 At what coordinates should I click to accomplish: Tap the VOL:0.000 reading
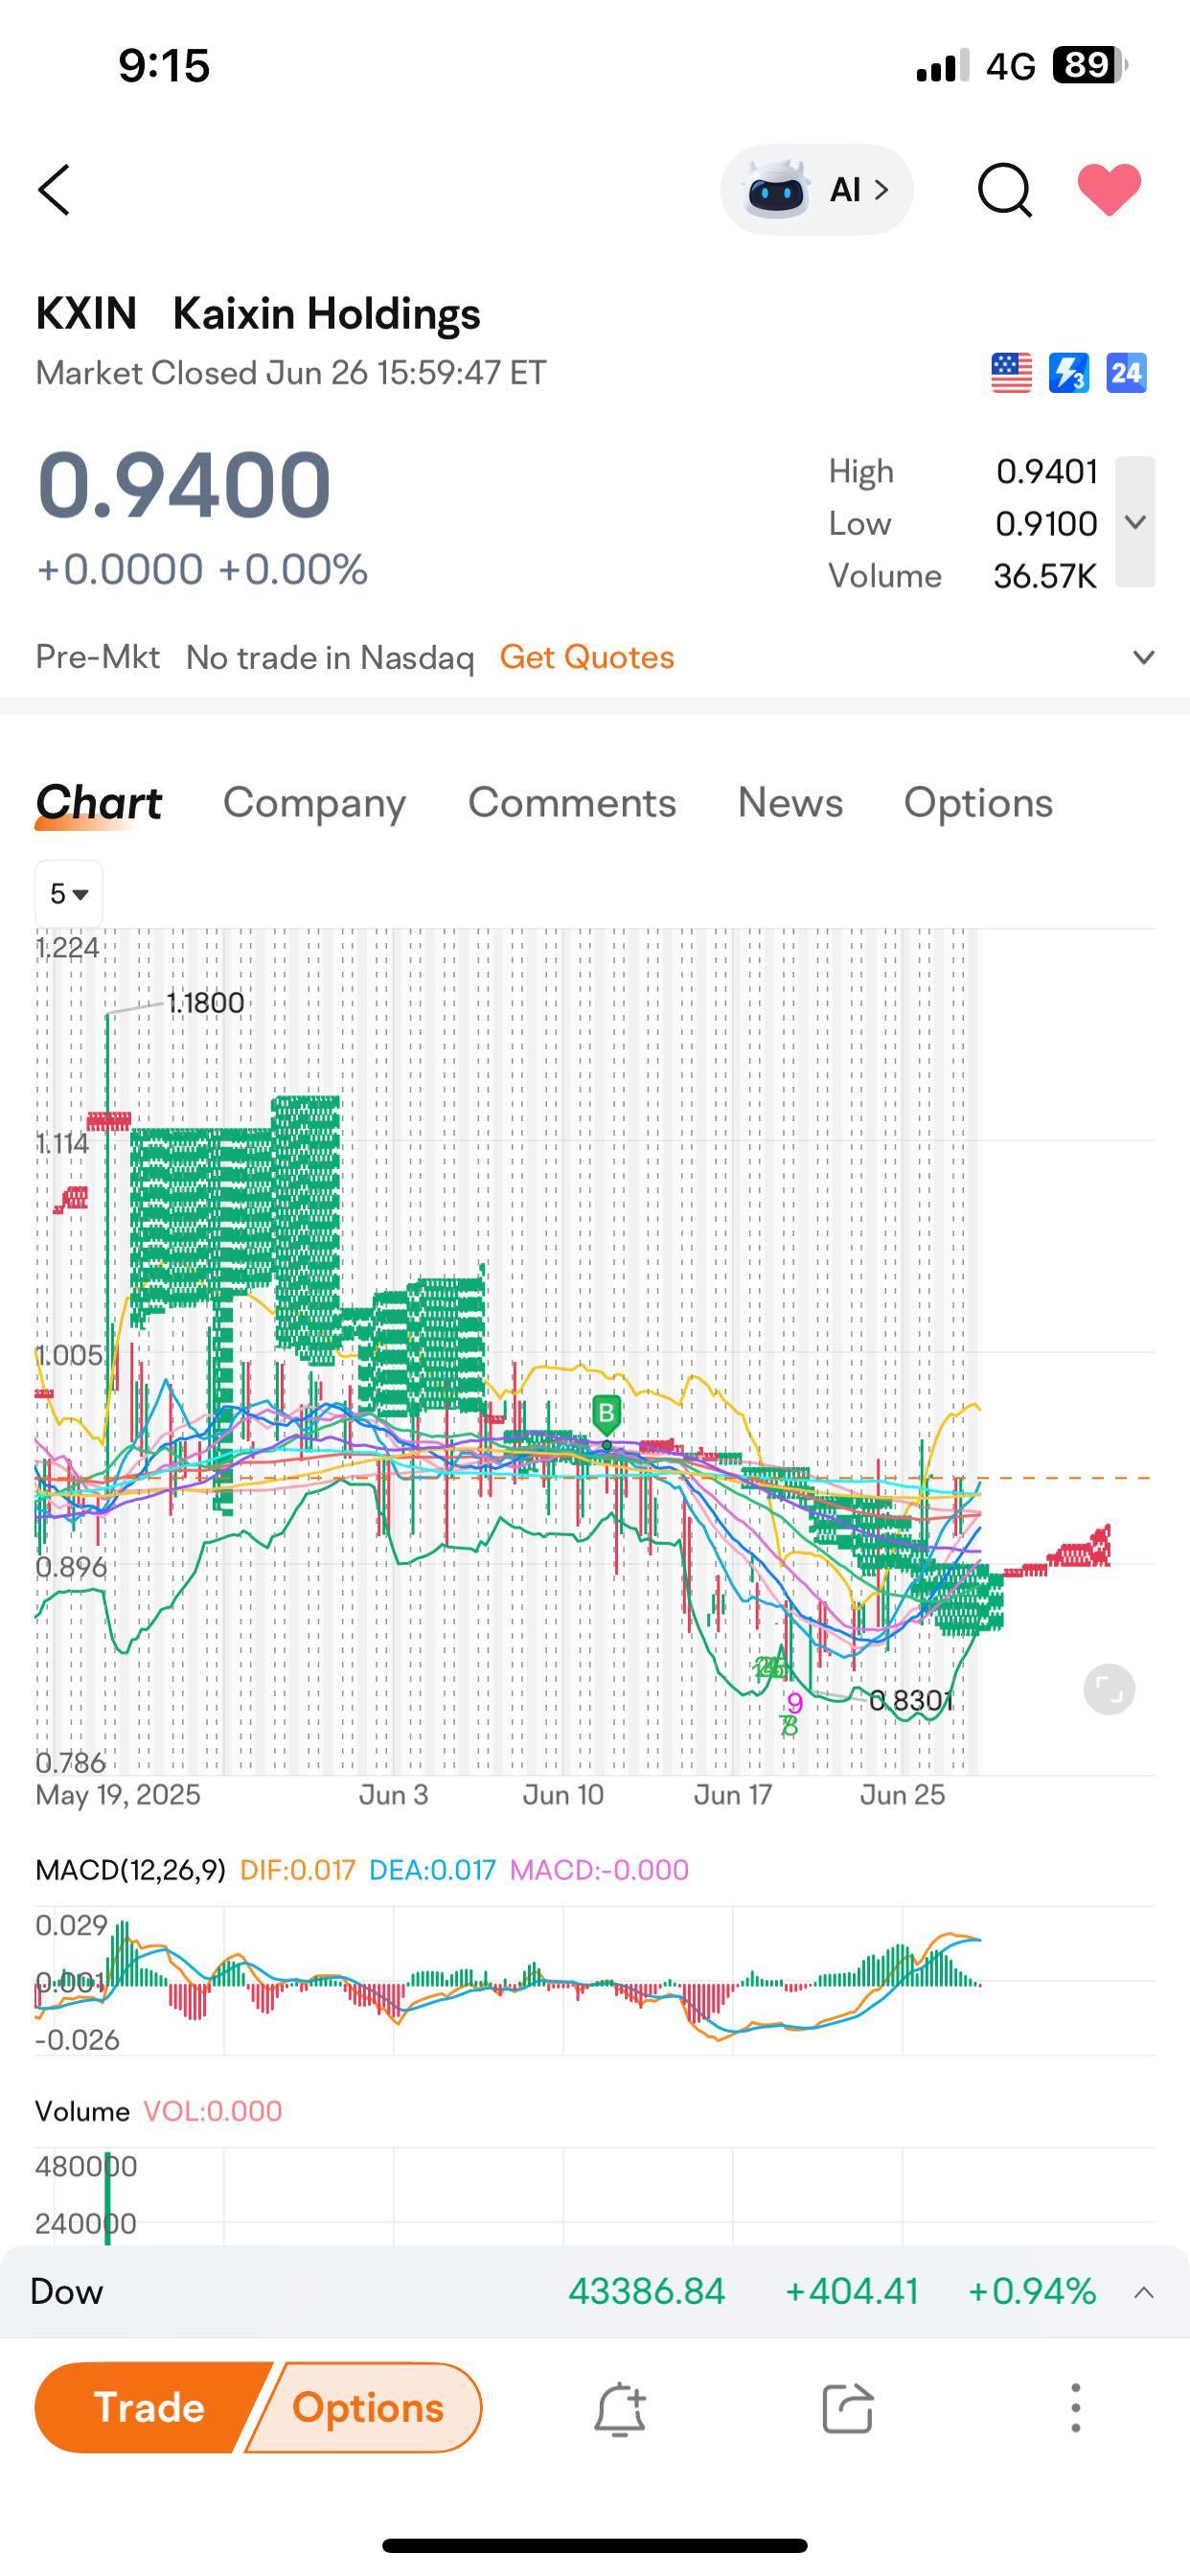coord(212,2111)
